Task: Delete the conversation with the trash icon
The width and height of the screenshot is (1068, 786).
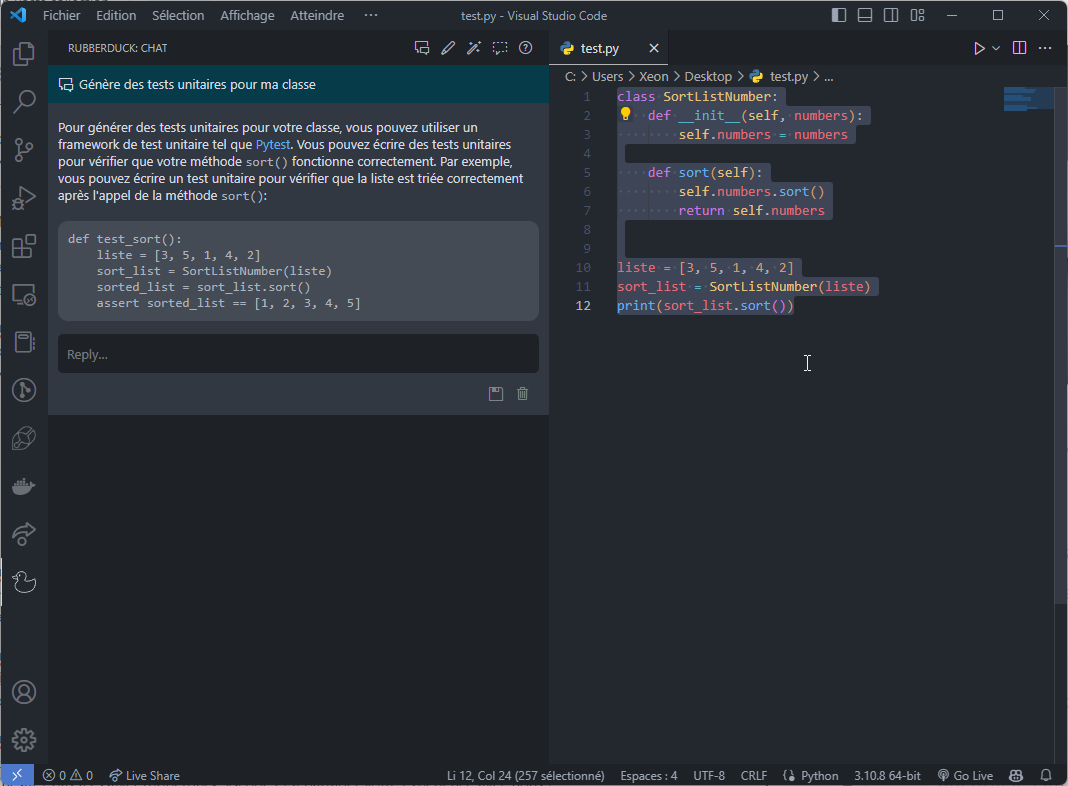Action: click(x=522, y=394)
